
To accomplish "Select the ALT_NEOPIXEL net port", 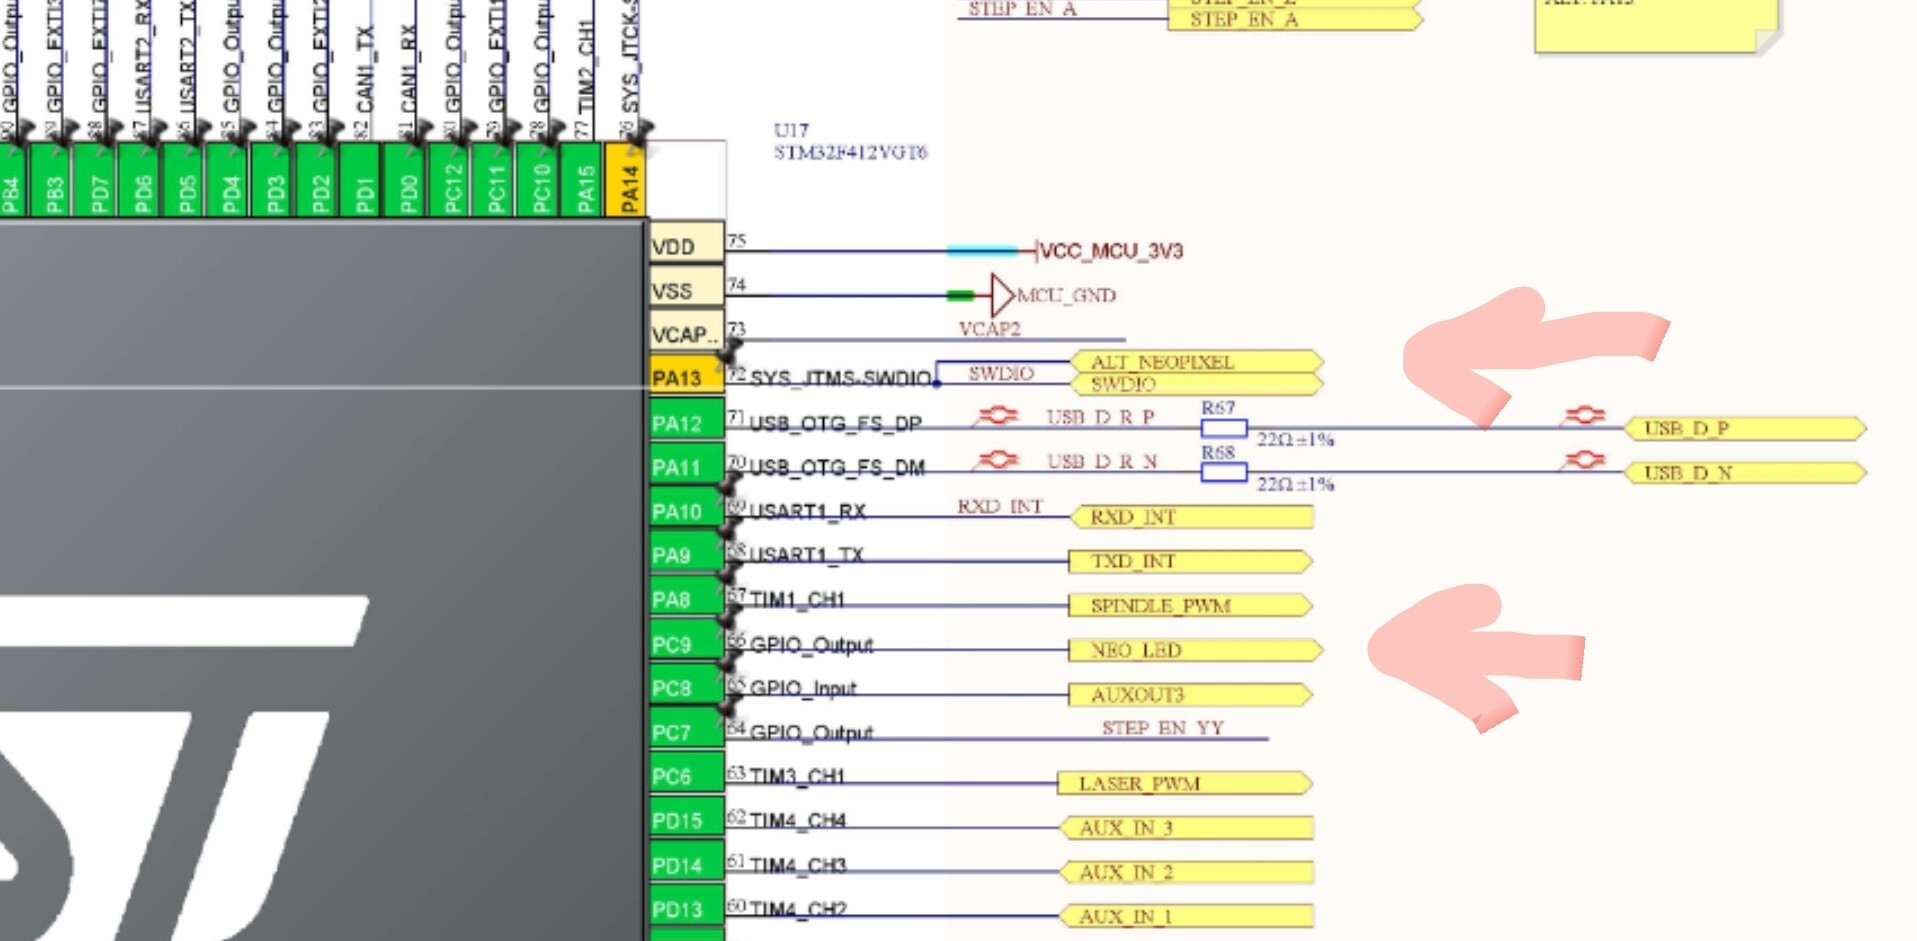I will point(1195,362).
